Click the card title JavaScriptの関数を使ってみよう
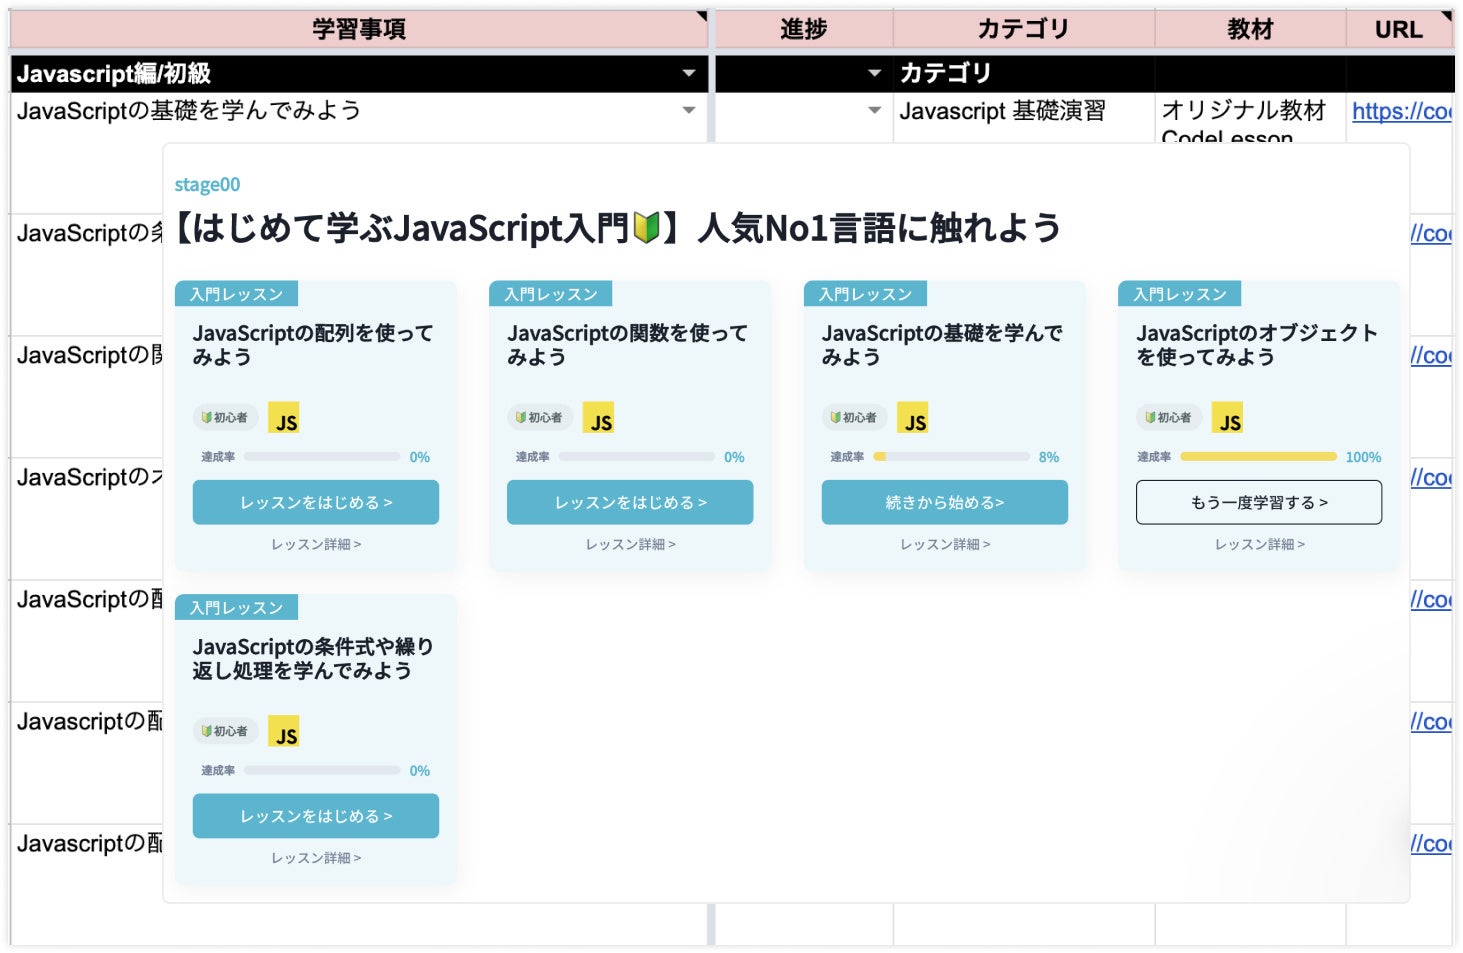This screenshot has height=953, width=1463. click(x=627, y=345)
